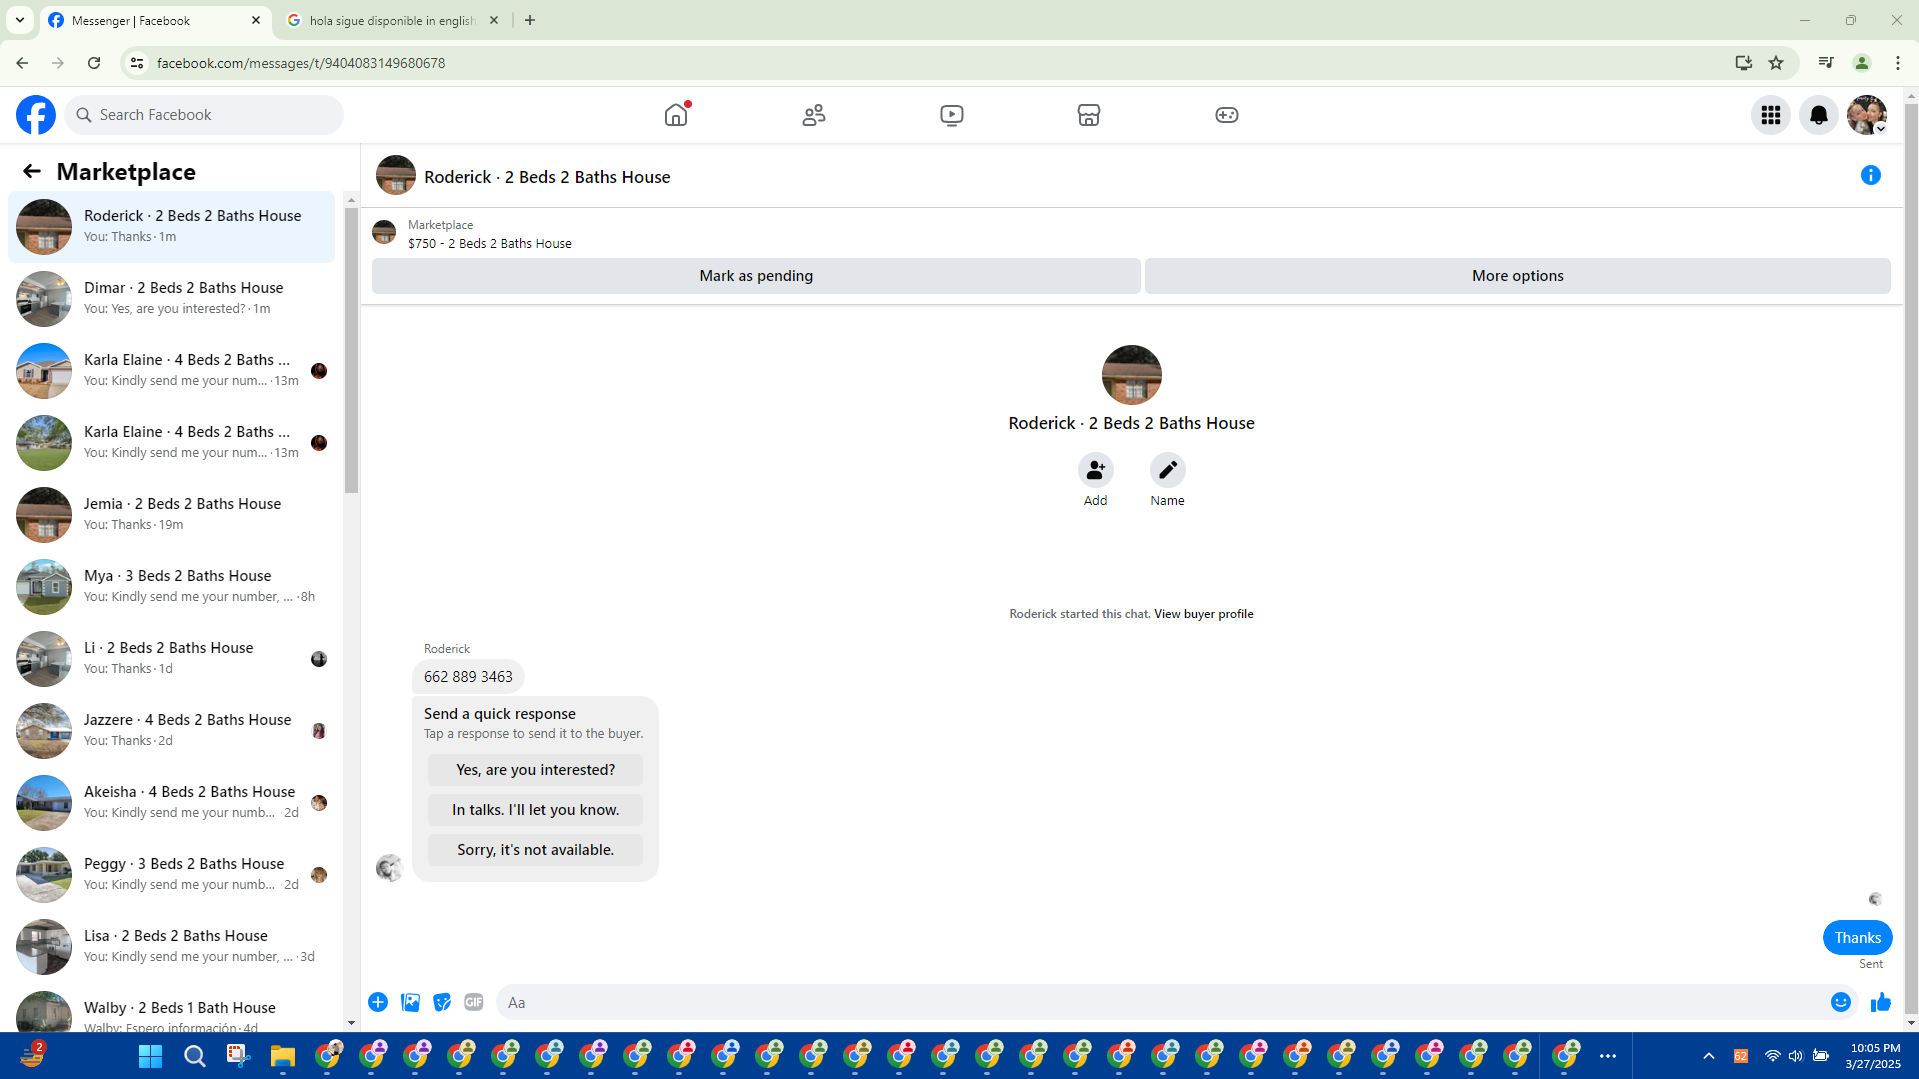Go to Facebook Home feed icon
The width and height of the screenshot is (1919, 1079).
click(676, 115)
